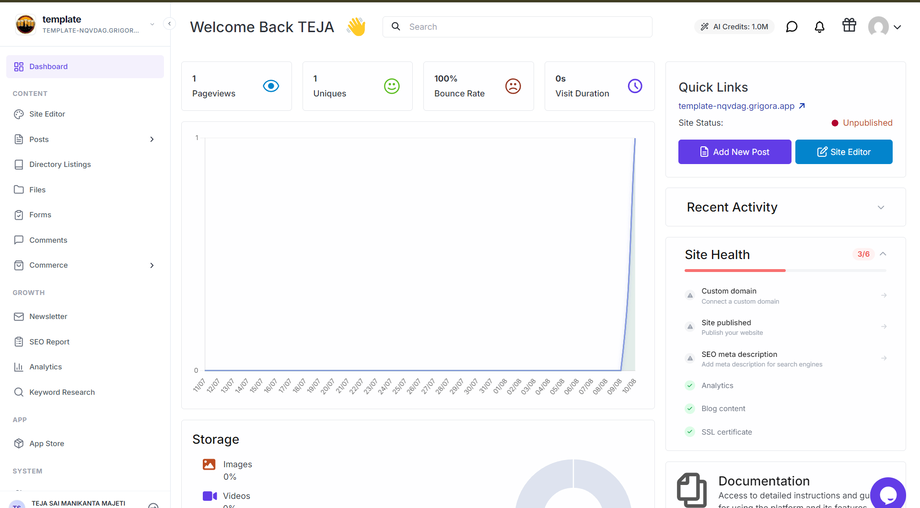This screenshot has width=920, height=508.
Task: Open Files in the sidebar
Action: click(85, 189)
